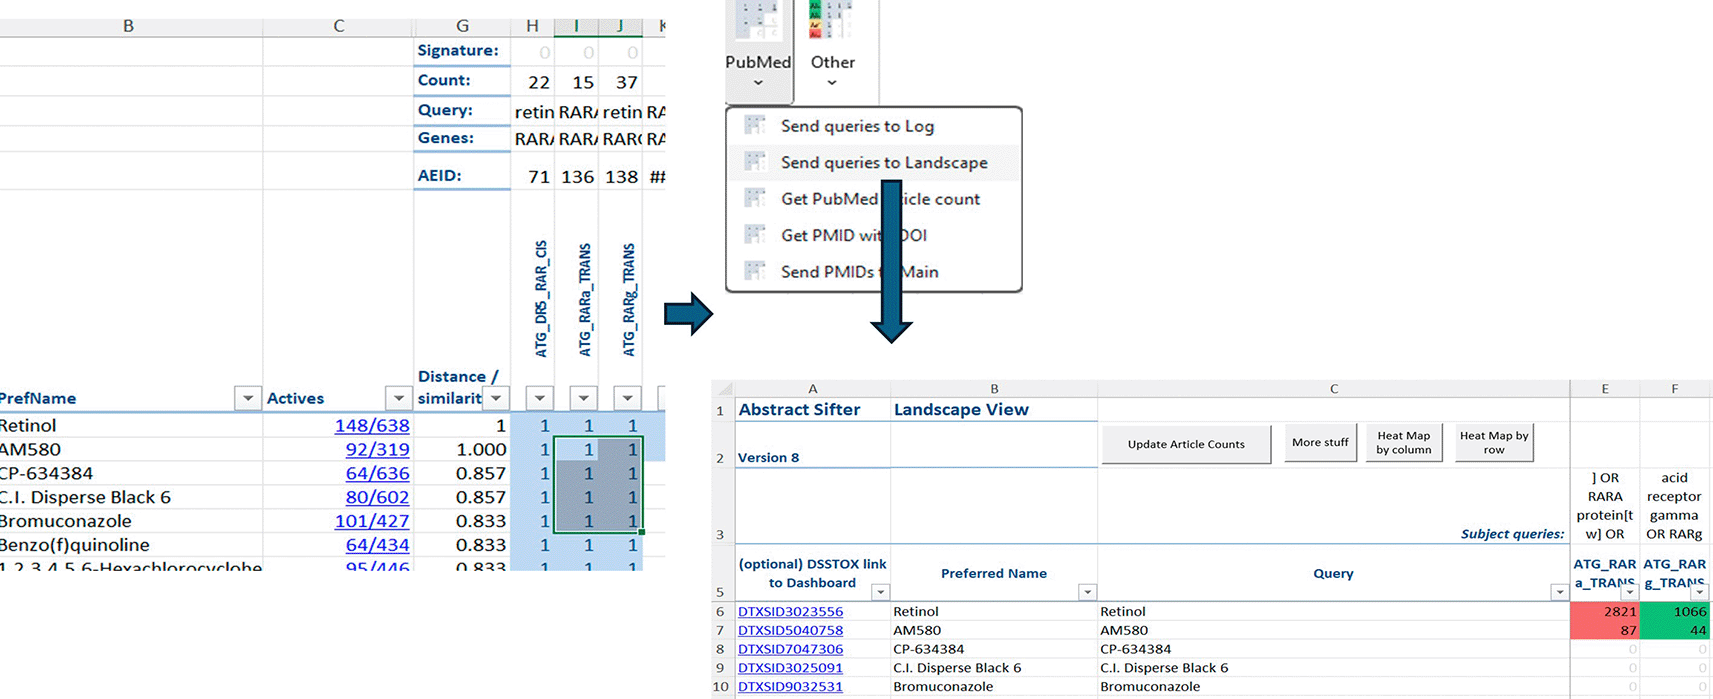The width and height of the screenshot is (1713, 699).
Task: Select Send PMIDs to Main entry
Action: [873, 271]
